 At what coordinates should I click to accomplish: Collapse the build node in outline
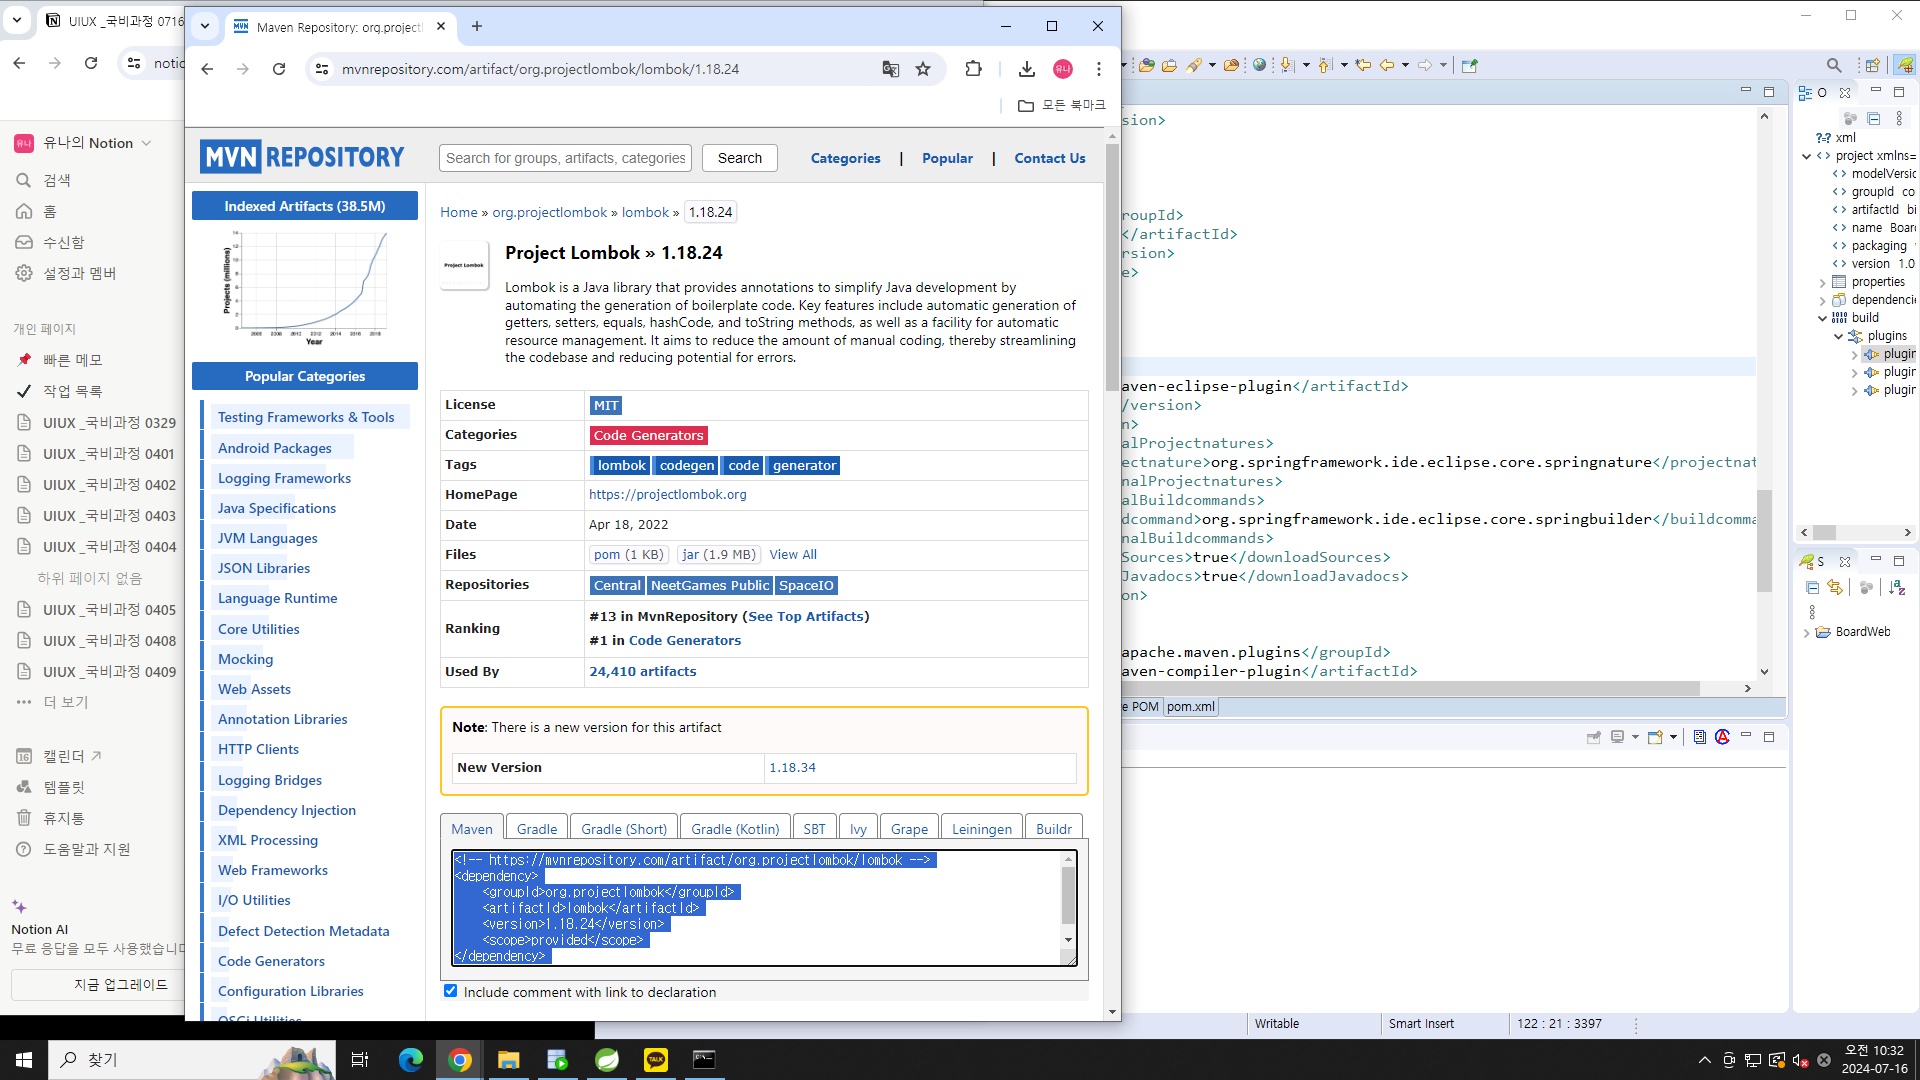click(1822, 318)
